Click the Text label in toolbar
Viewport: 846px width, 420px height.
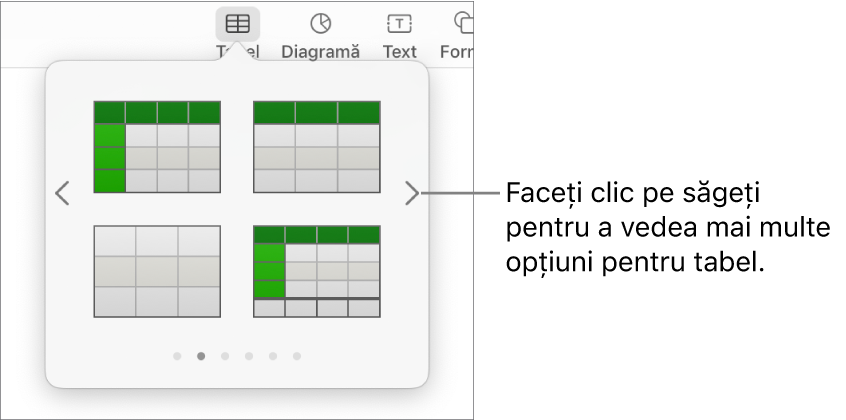pos(400,52)
